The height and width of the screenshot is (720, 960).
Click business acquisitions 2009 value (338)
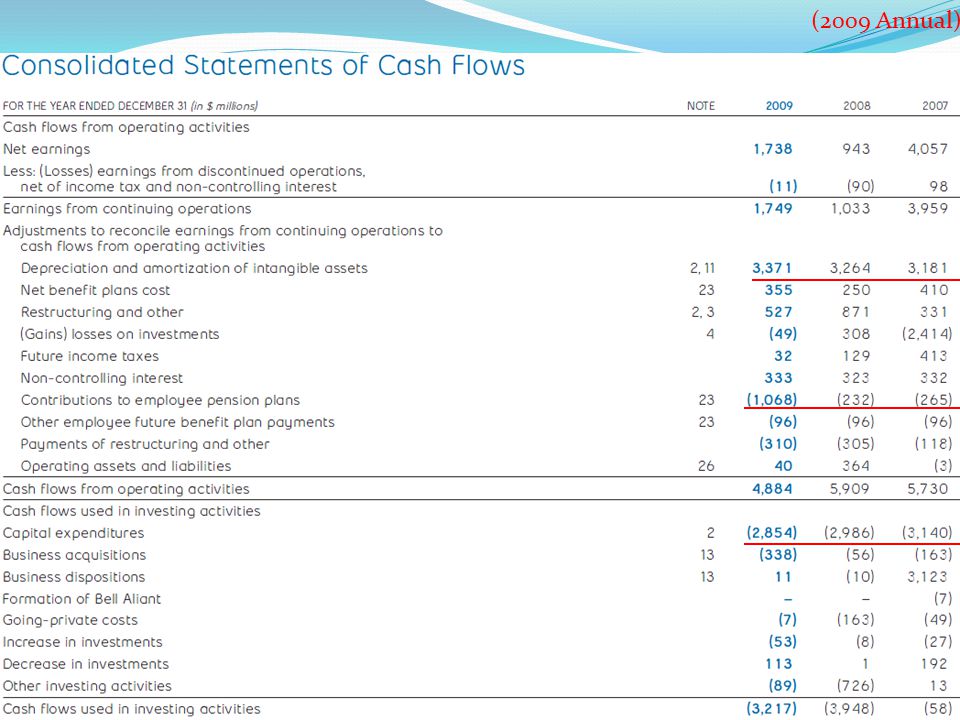tap(778, 555)
